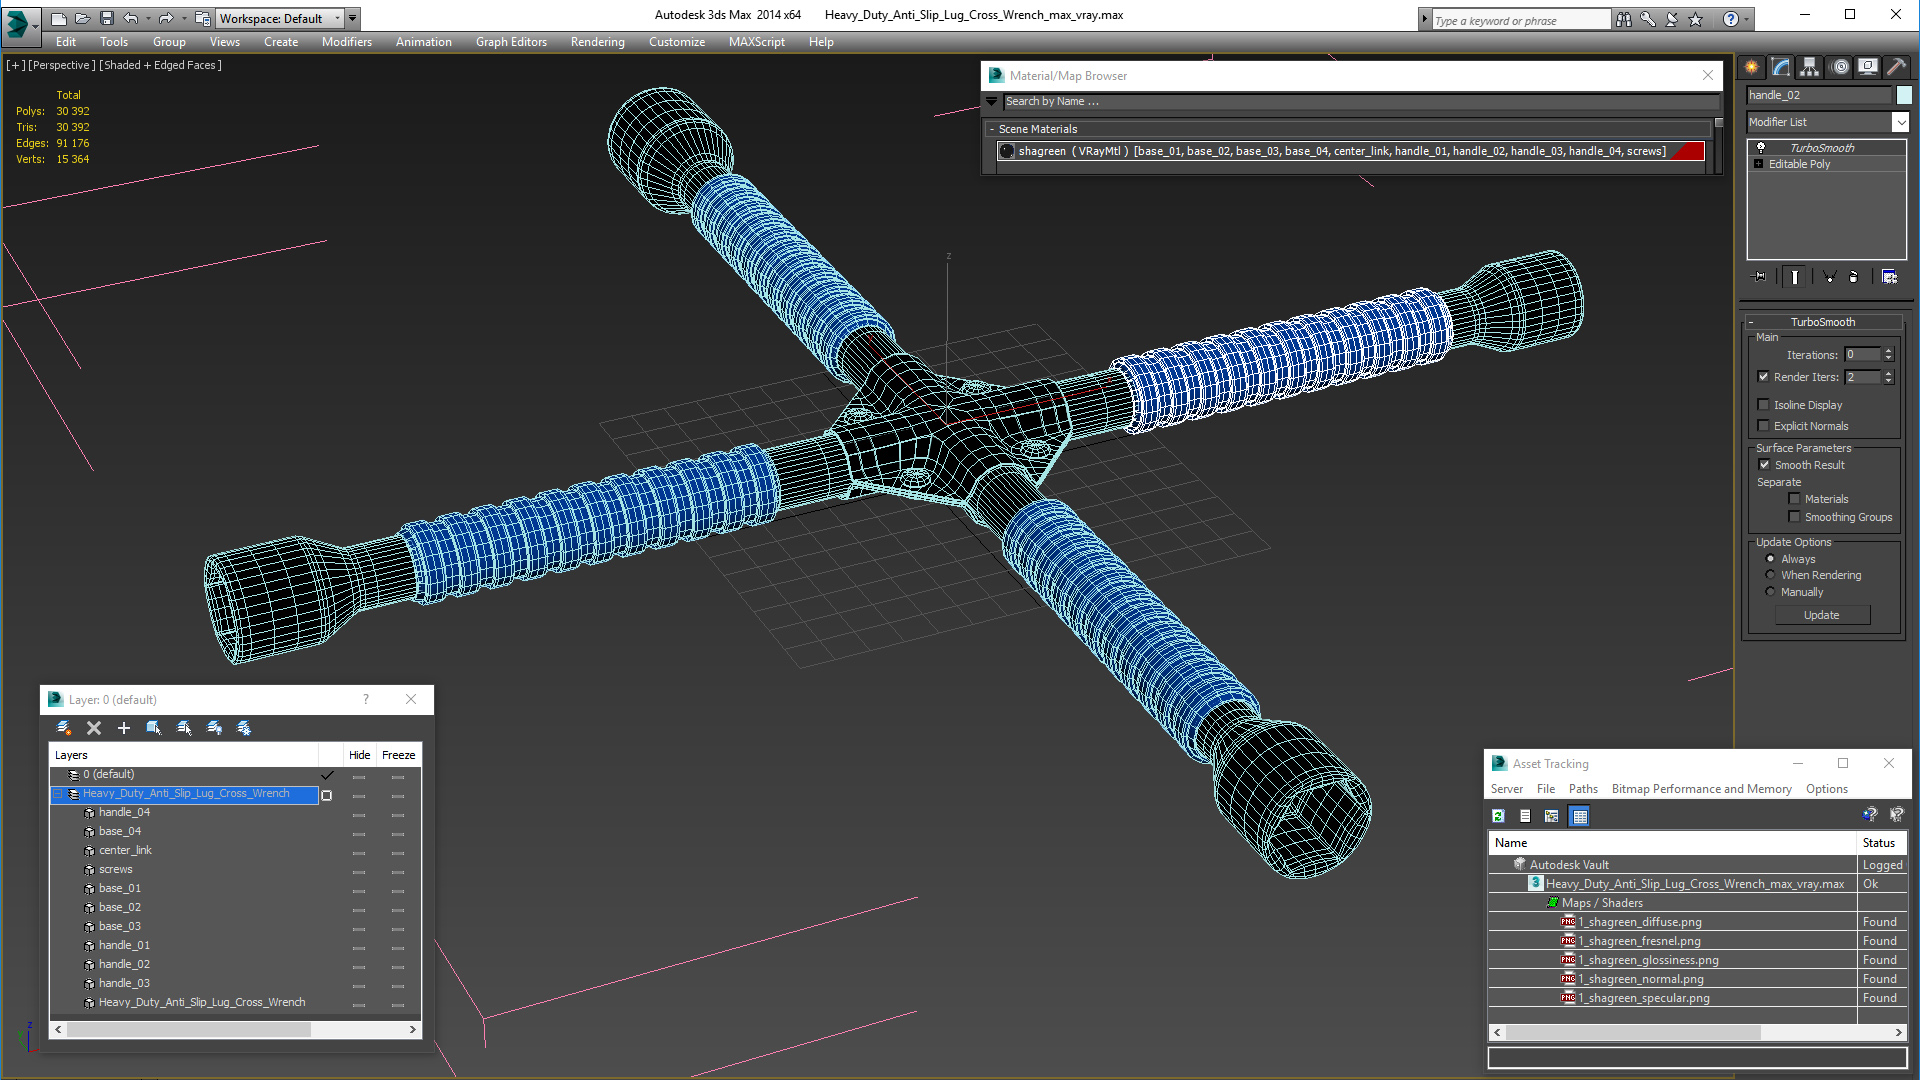Switch Asset Tracking to table view
The width and height of the screenshot is (1920, 1080).
click(x=1580, y=816)
